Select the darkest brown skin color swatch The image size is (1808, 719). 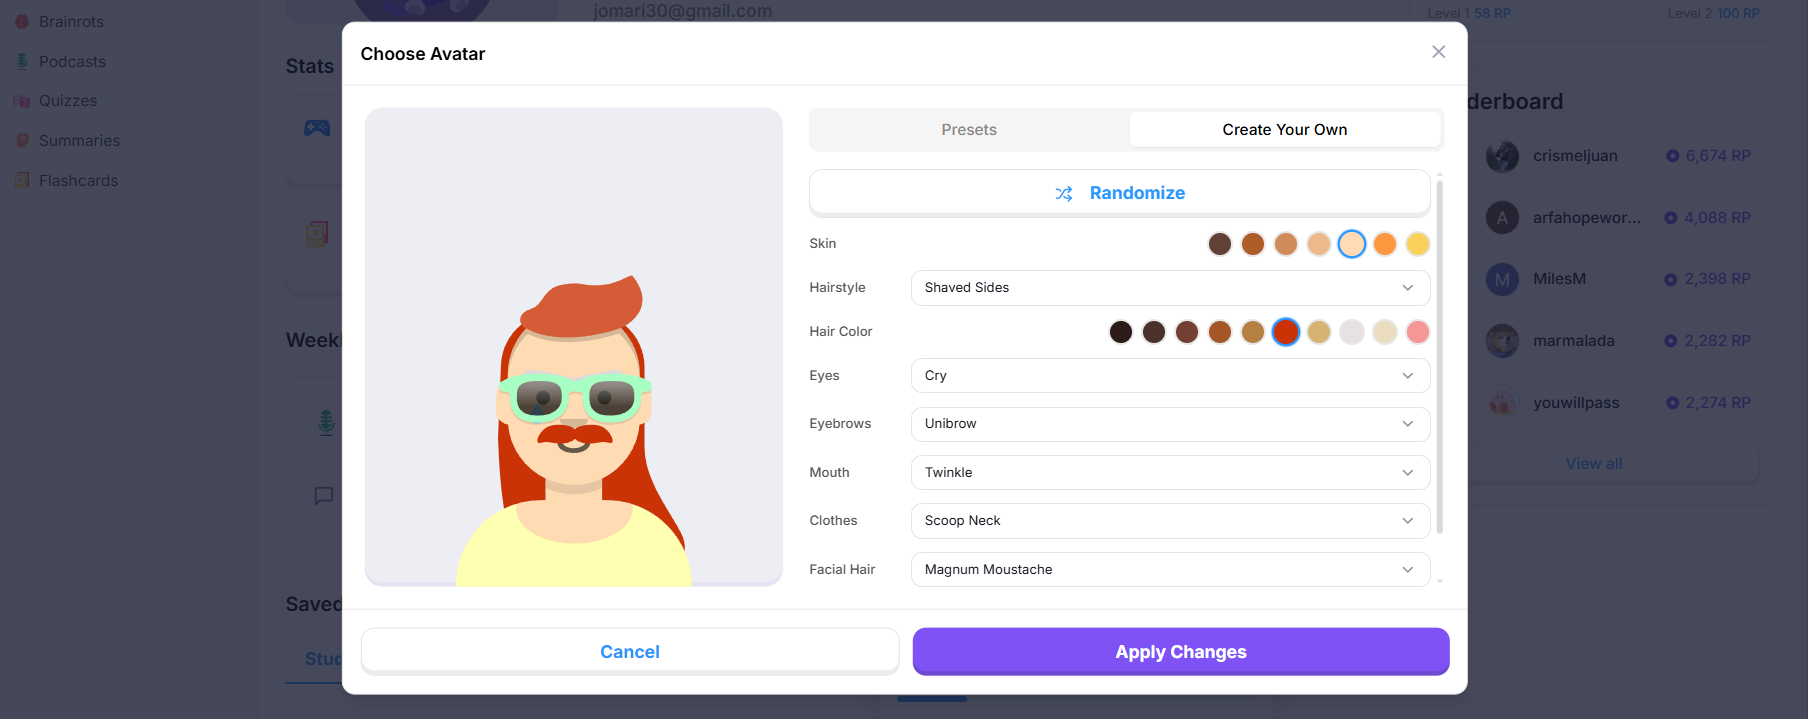coord(1219,244)
